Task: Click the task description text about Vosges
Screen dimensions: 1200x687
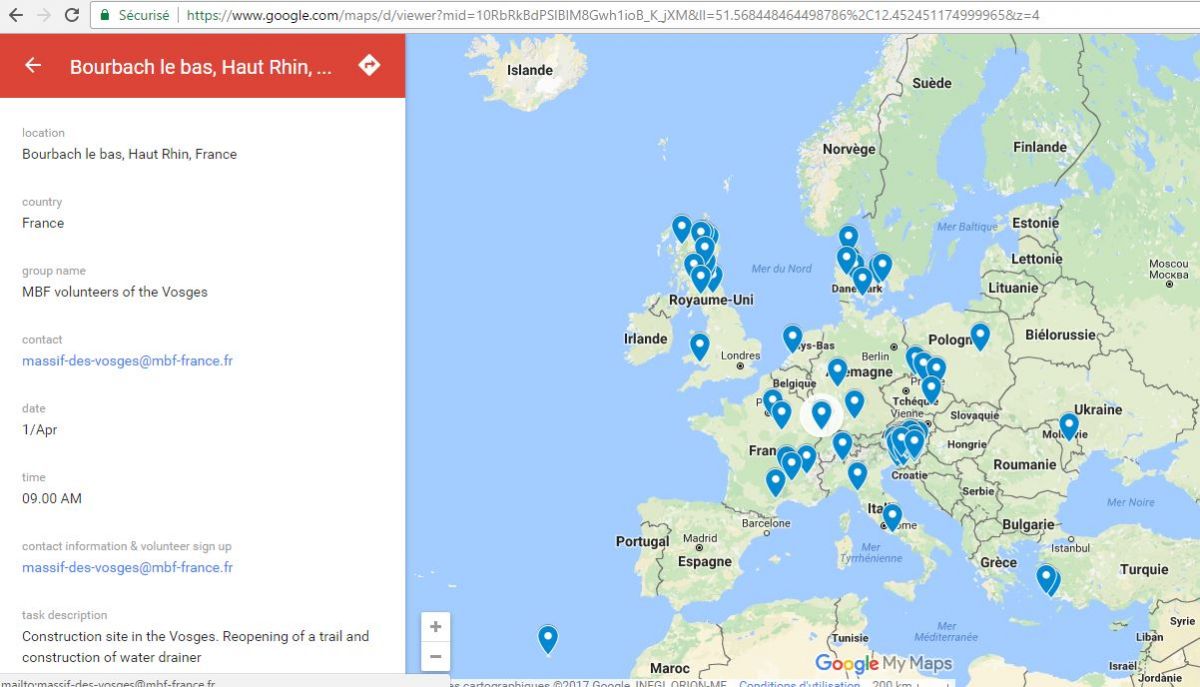Action: 196,646
